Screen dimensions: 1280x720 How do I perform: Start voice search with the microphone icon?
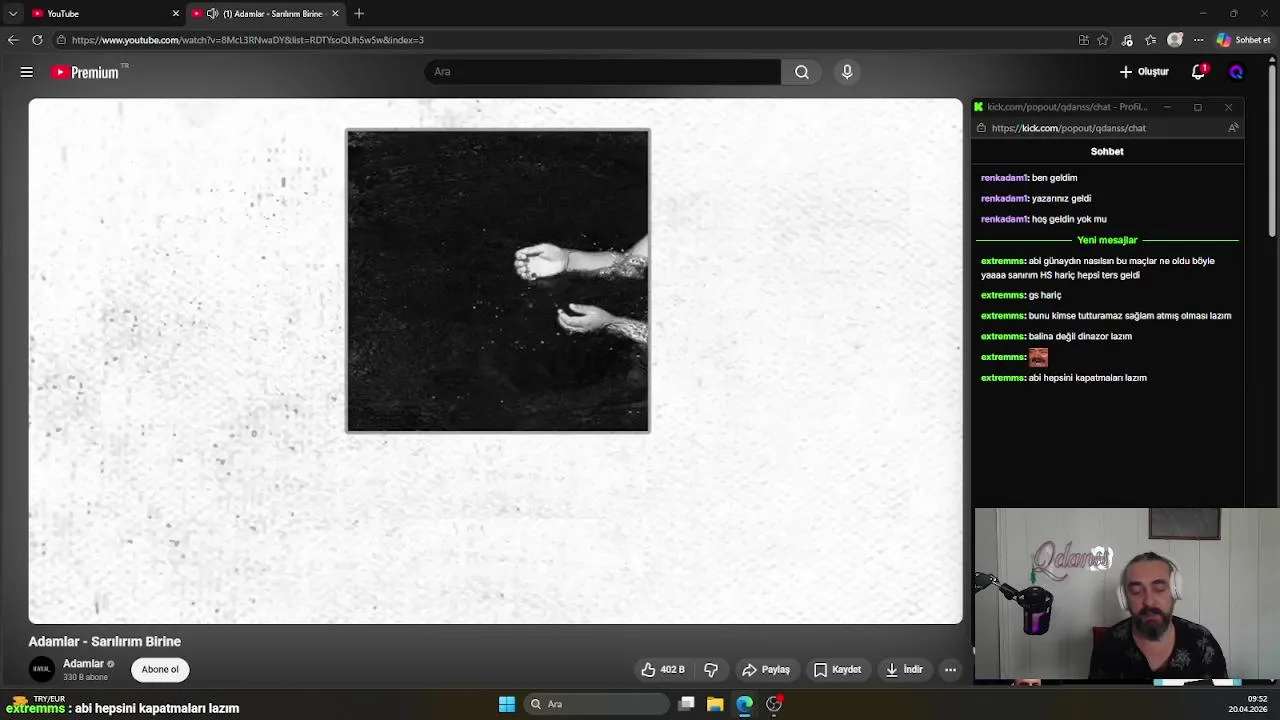(847, 72)
